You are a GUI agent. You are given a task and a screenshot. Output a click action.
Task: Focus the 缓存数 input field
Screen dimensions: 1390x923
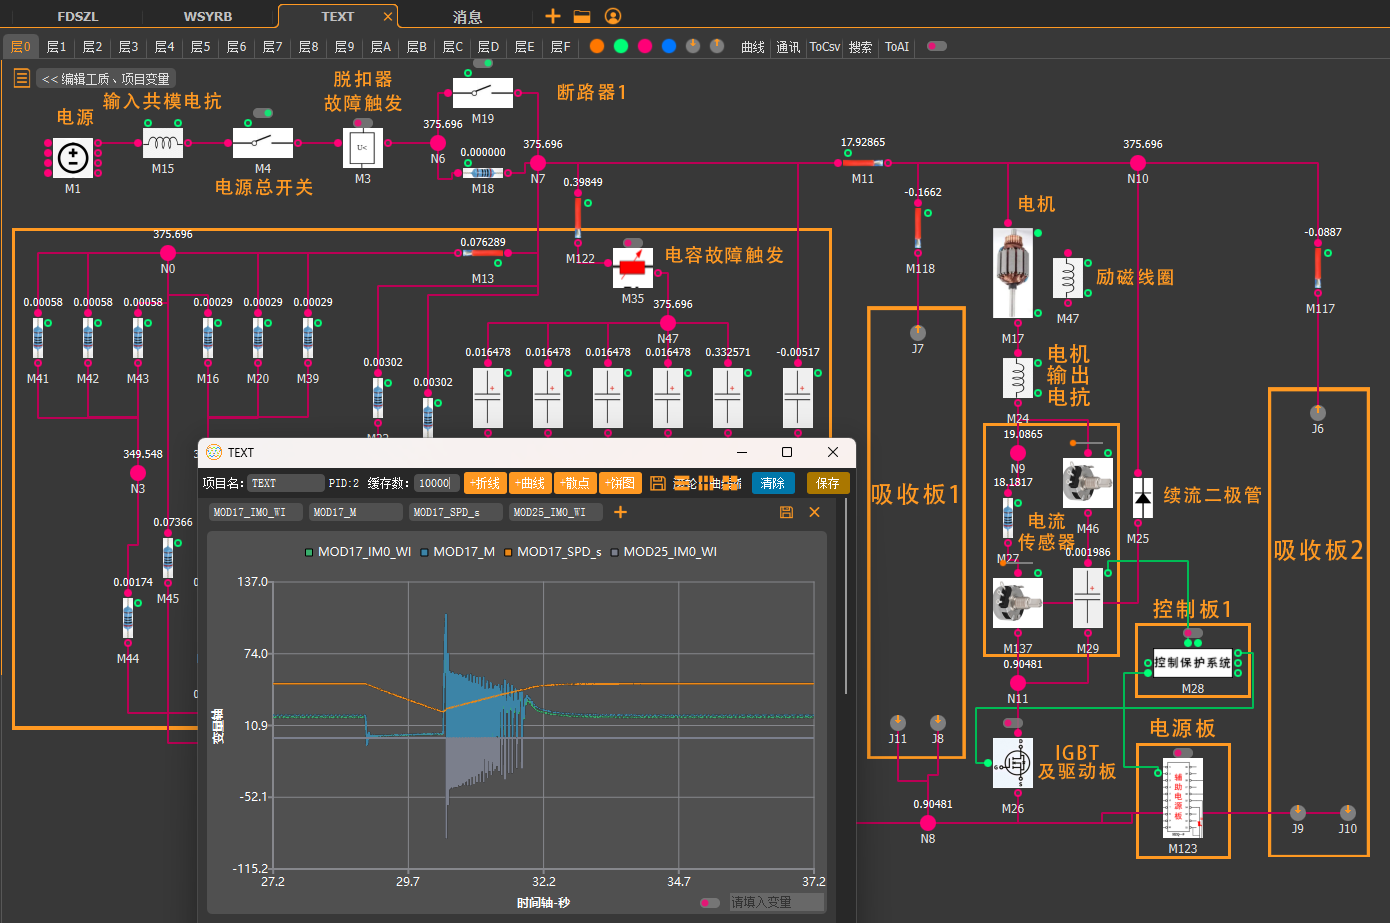pyautogui.click(x=436, y=483)
